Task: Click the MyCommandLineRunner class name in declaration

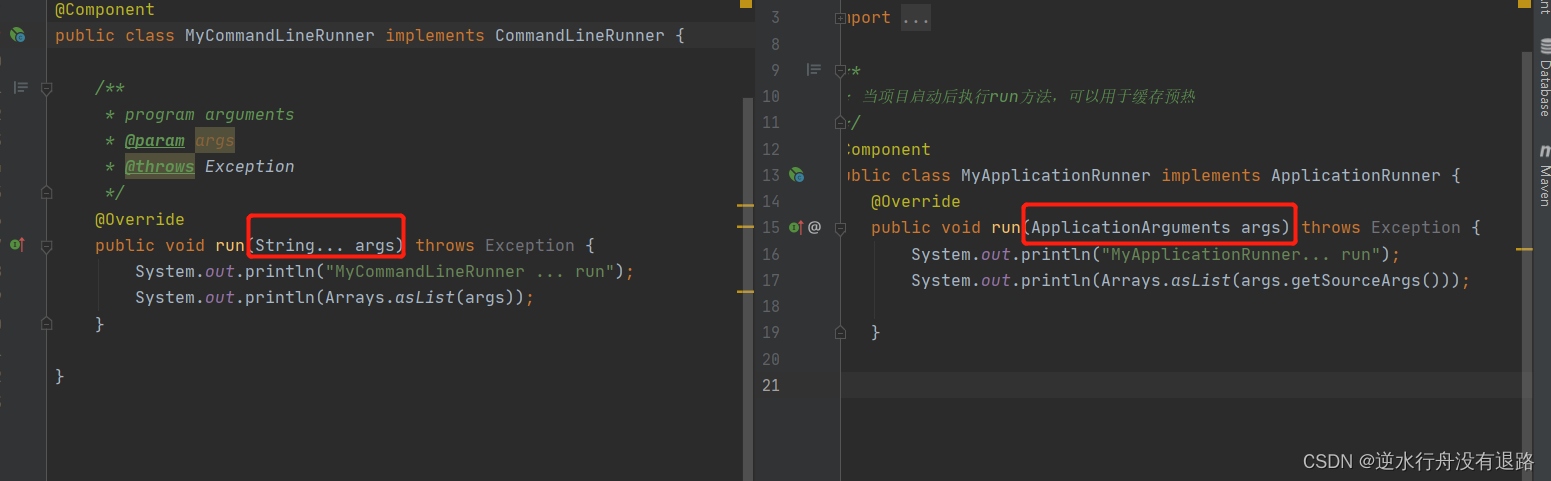Action: [280, 36]
